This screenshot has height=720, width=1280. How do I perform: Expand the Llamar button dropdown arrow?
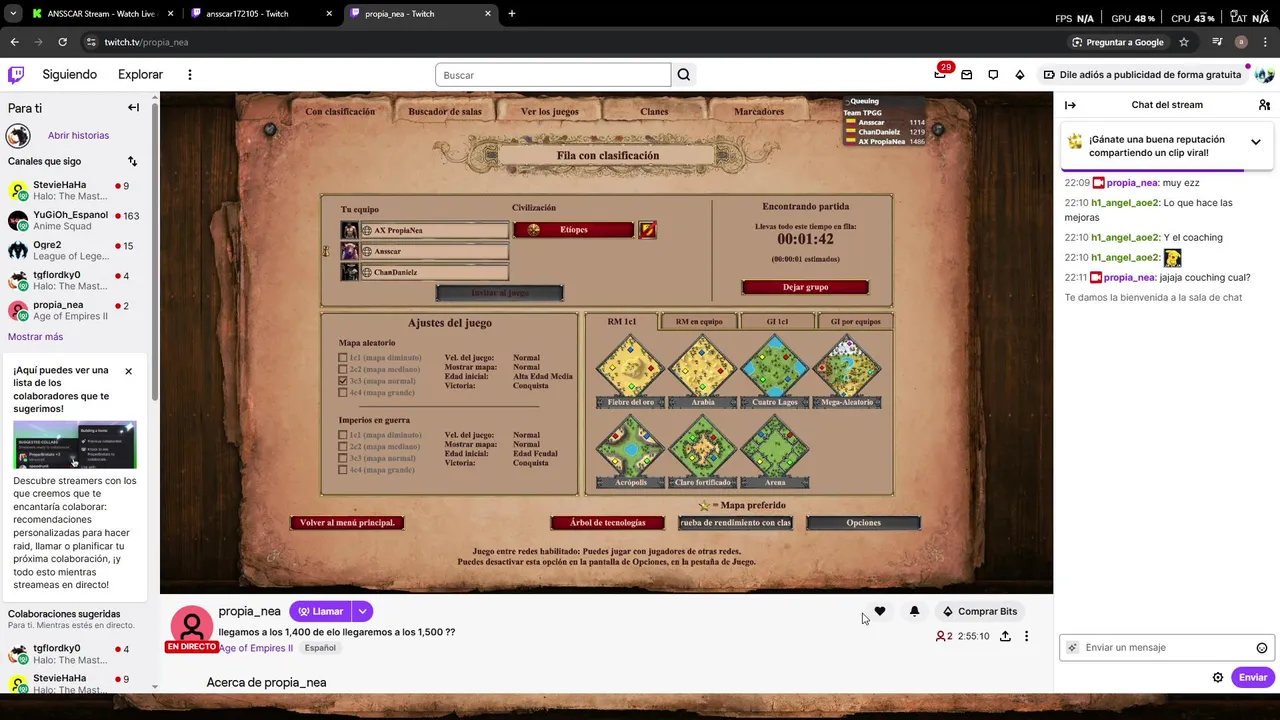point(363,611)
